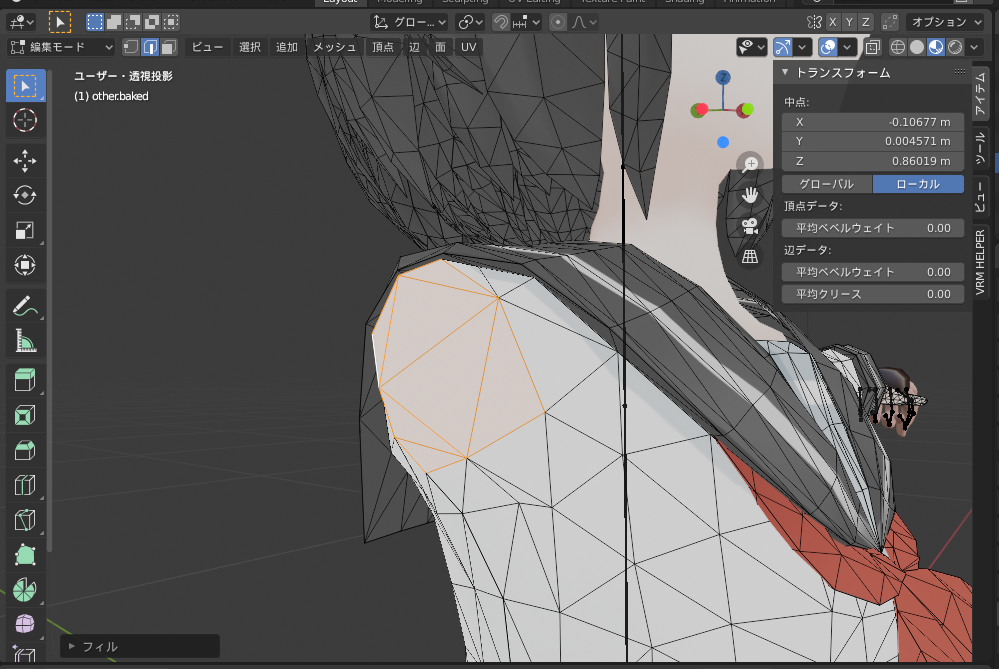Viewport: 999px width, 669px height.
Task: Switch to face select mode
Action: (x=168, y=47)
